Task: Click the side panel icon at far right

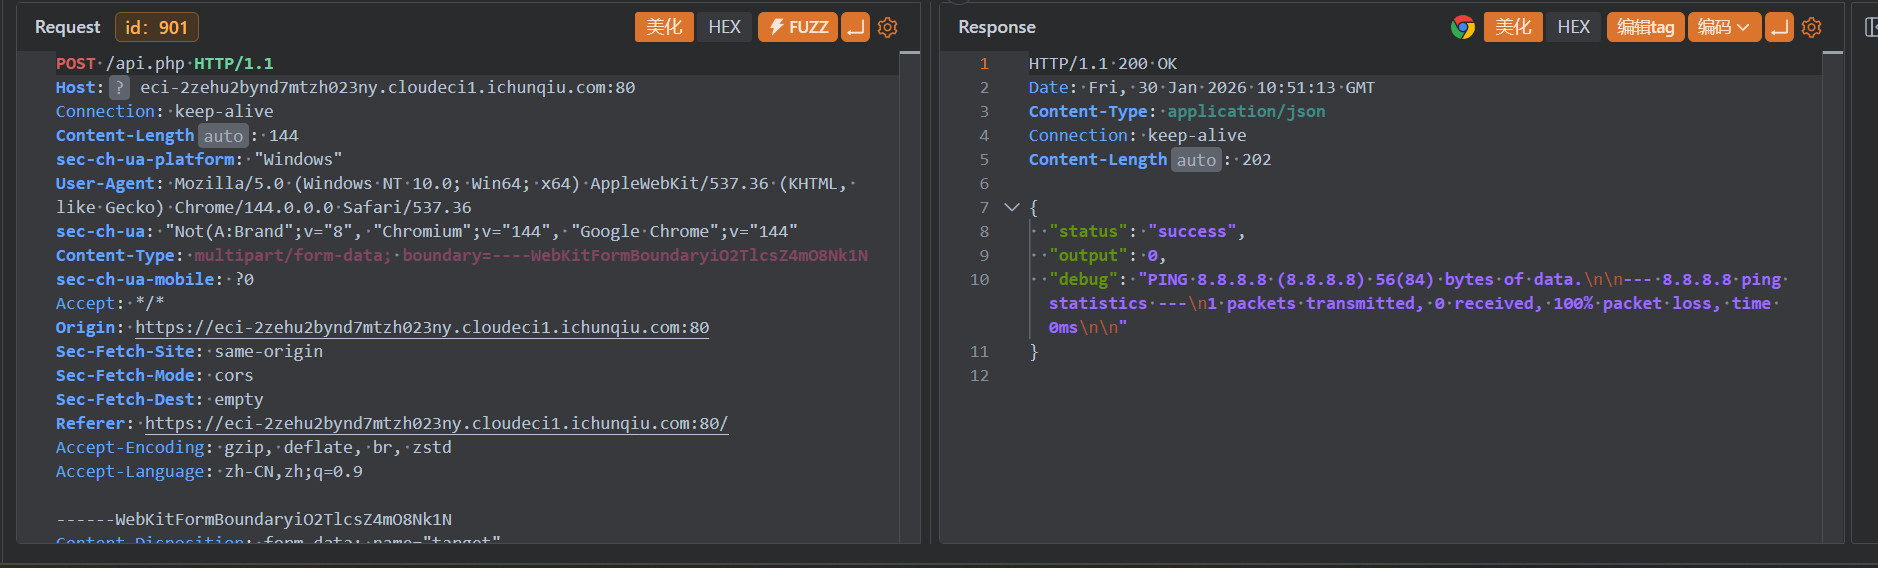Action: coord(1871,27)
